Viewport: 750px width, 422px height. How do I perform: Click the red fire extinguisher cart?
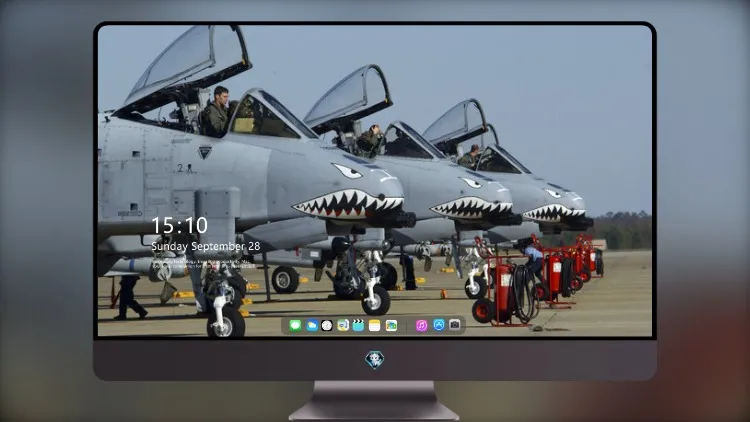pos(505,289)
